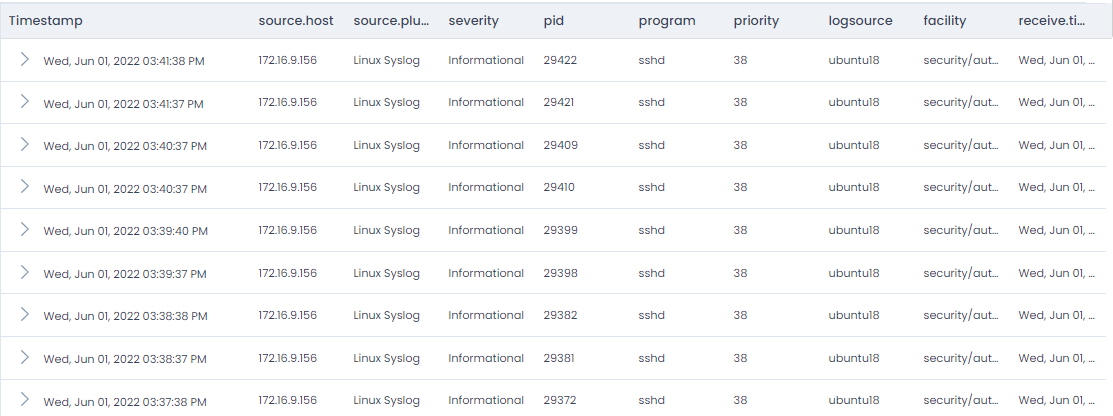The image size is (1113, 416).
Task: Click the truncated source.plu... column header
Action: pyautogui.click(x=391, y=21)
